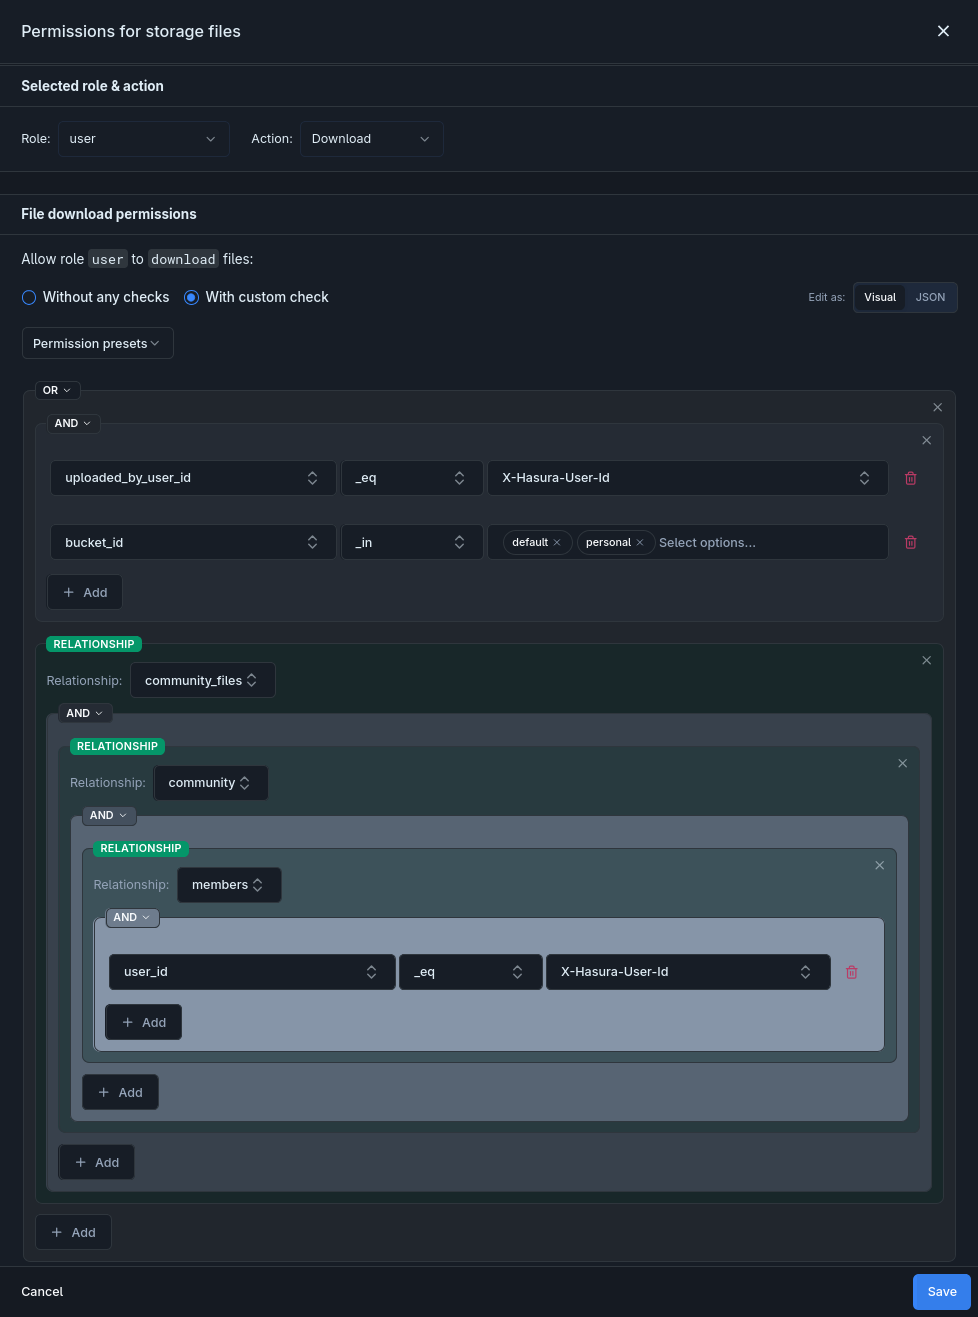Remove the 'personal' bucket tag
This screenshot has height=1317, width=978.
pos(640,542)
